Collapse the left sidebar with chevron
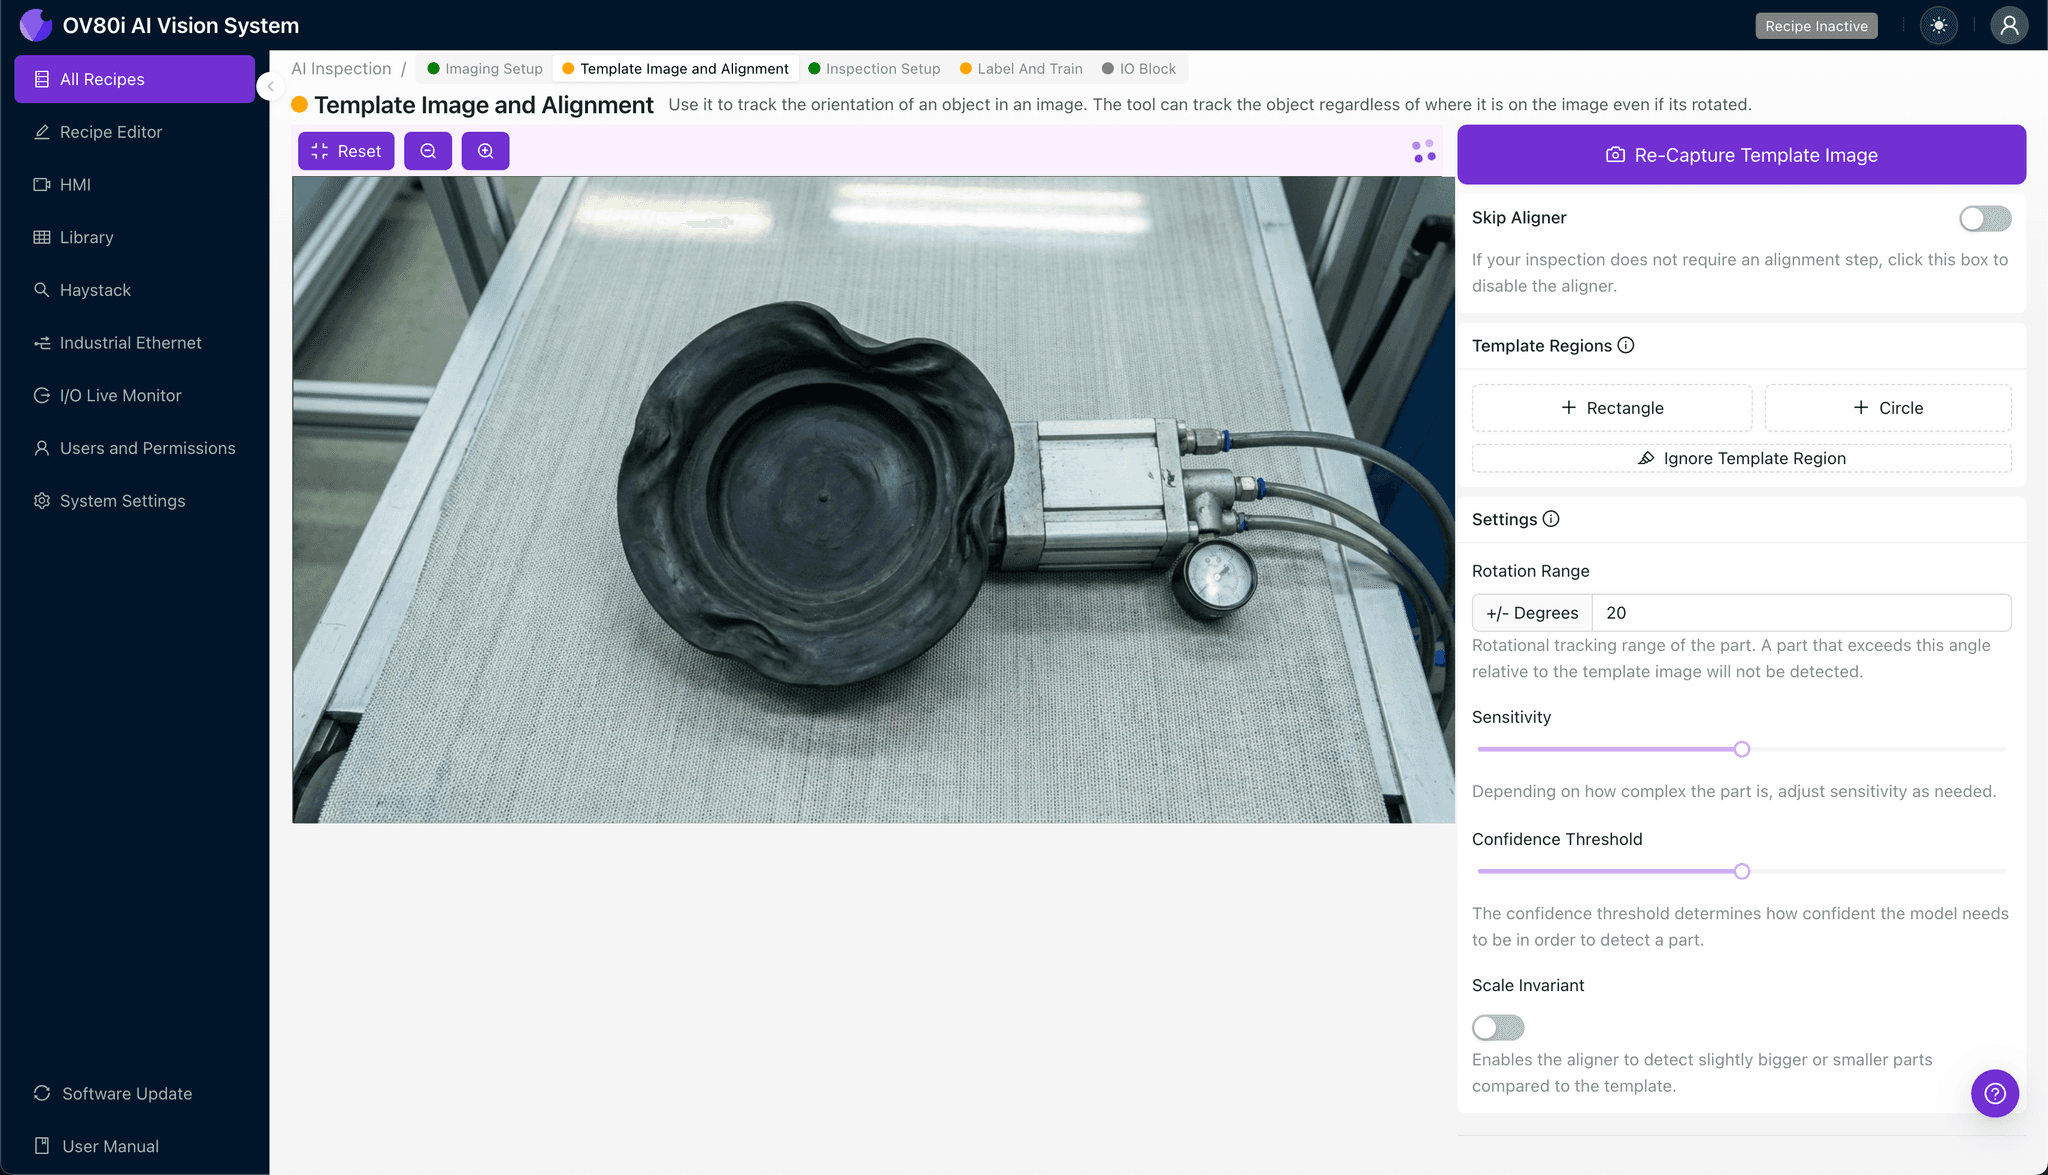2048x1175 pixels. (270, 86)
